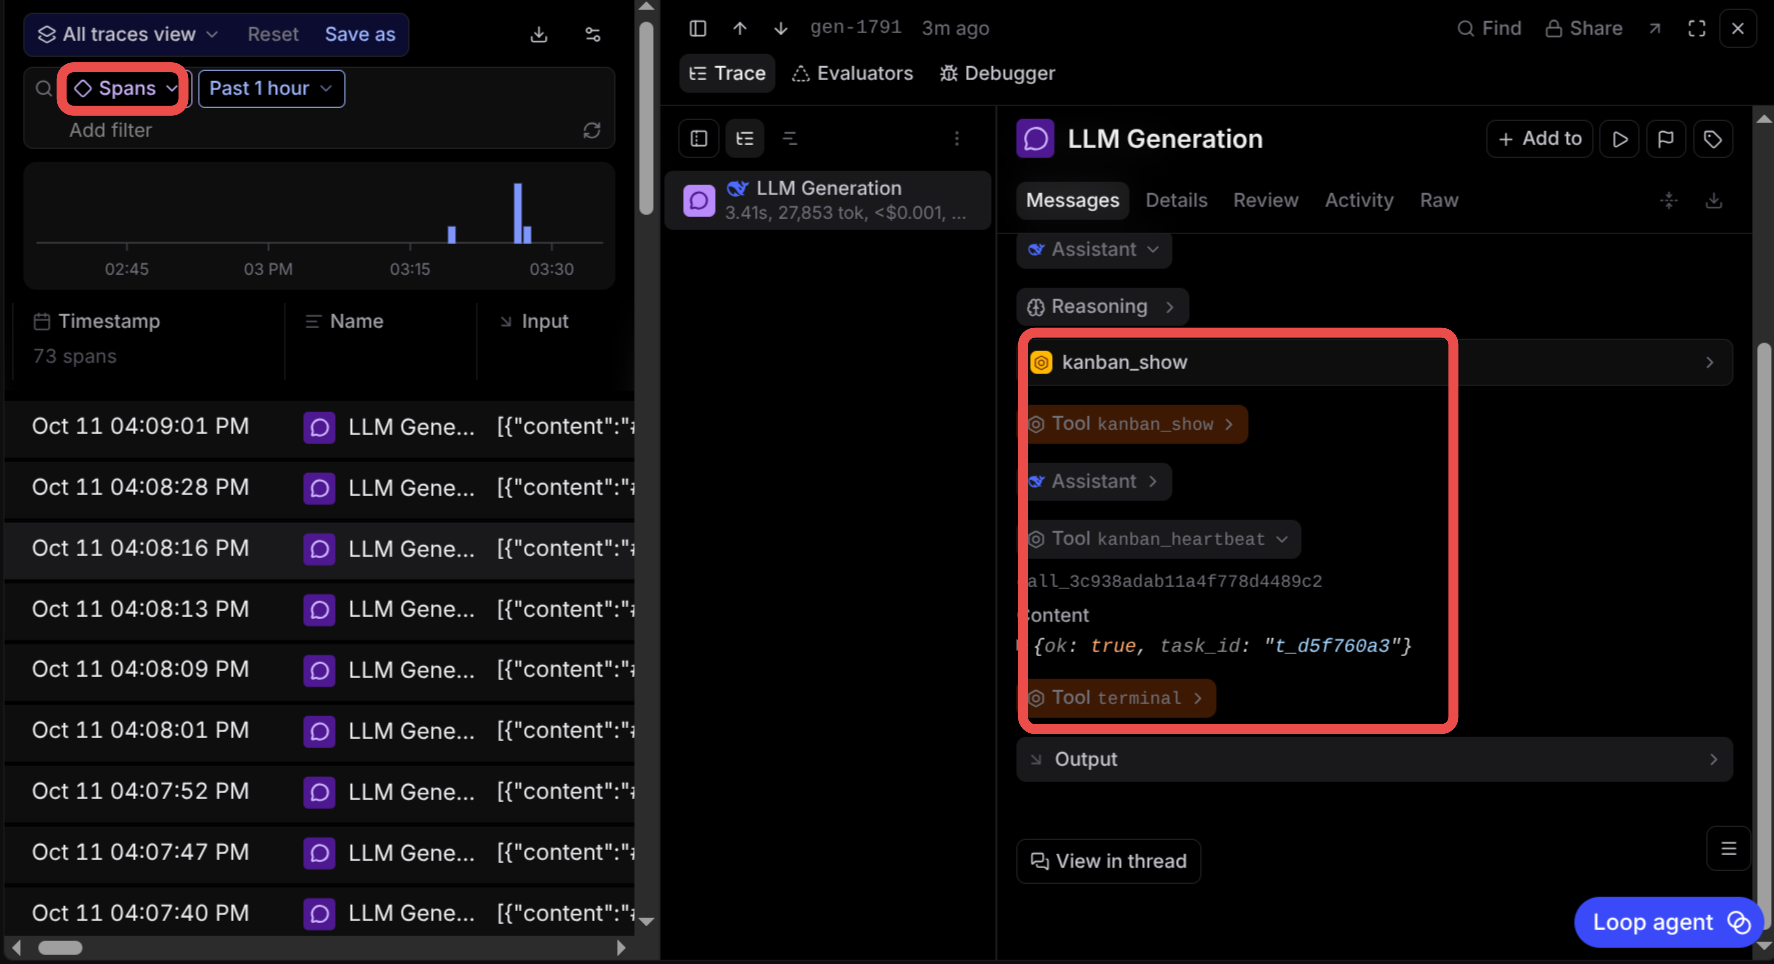
Task: Open trace in new tab arrow icon
Action: tap(1655, 28)
